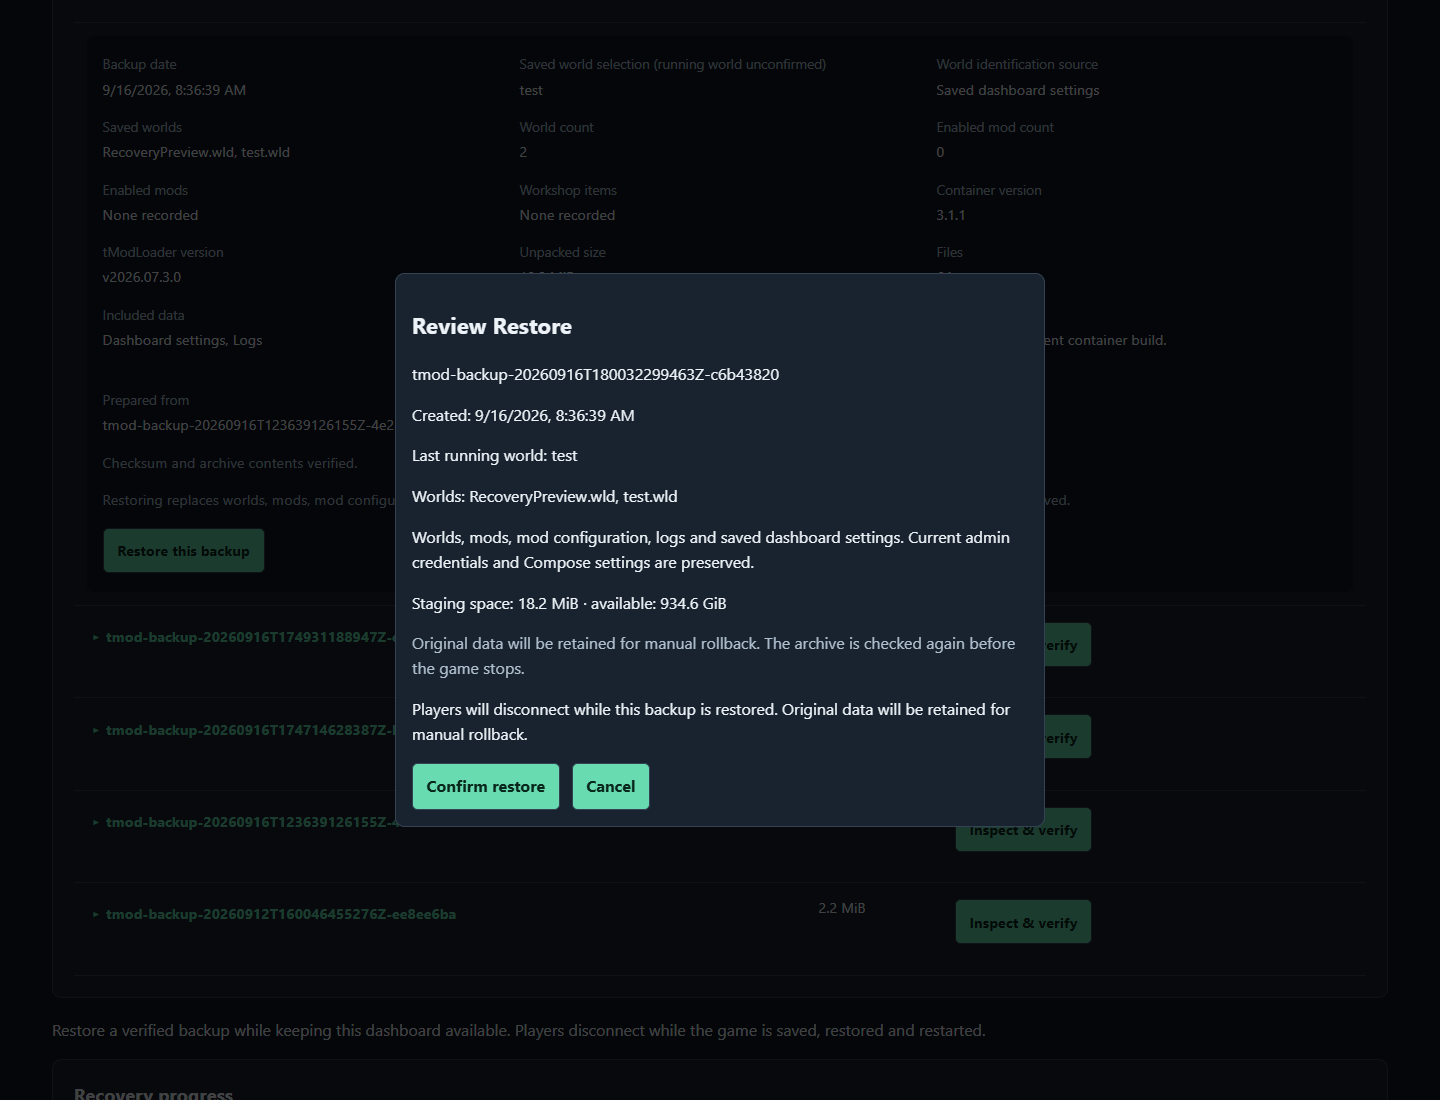Click the Last running world: test line

[x=495, y=455]
